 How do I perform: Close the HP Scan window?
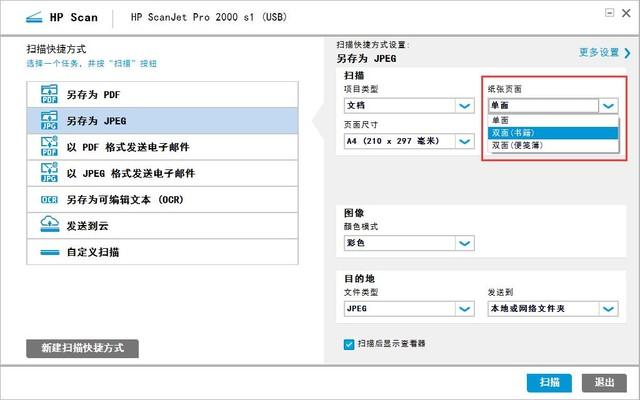[x=626, y=13]
